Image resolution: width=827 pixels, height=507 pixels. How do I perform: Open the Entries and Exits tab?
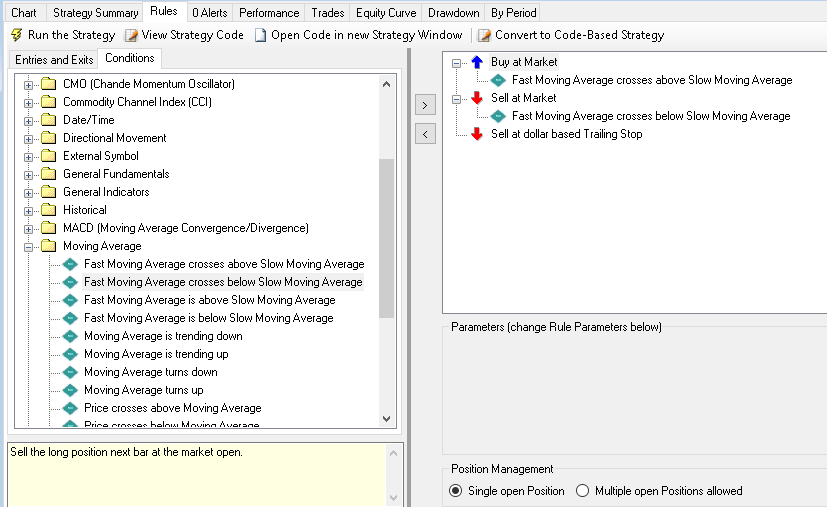tap(55, 60)
